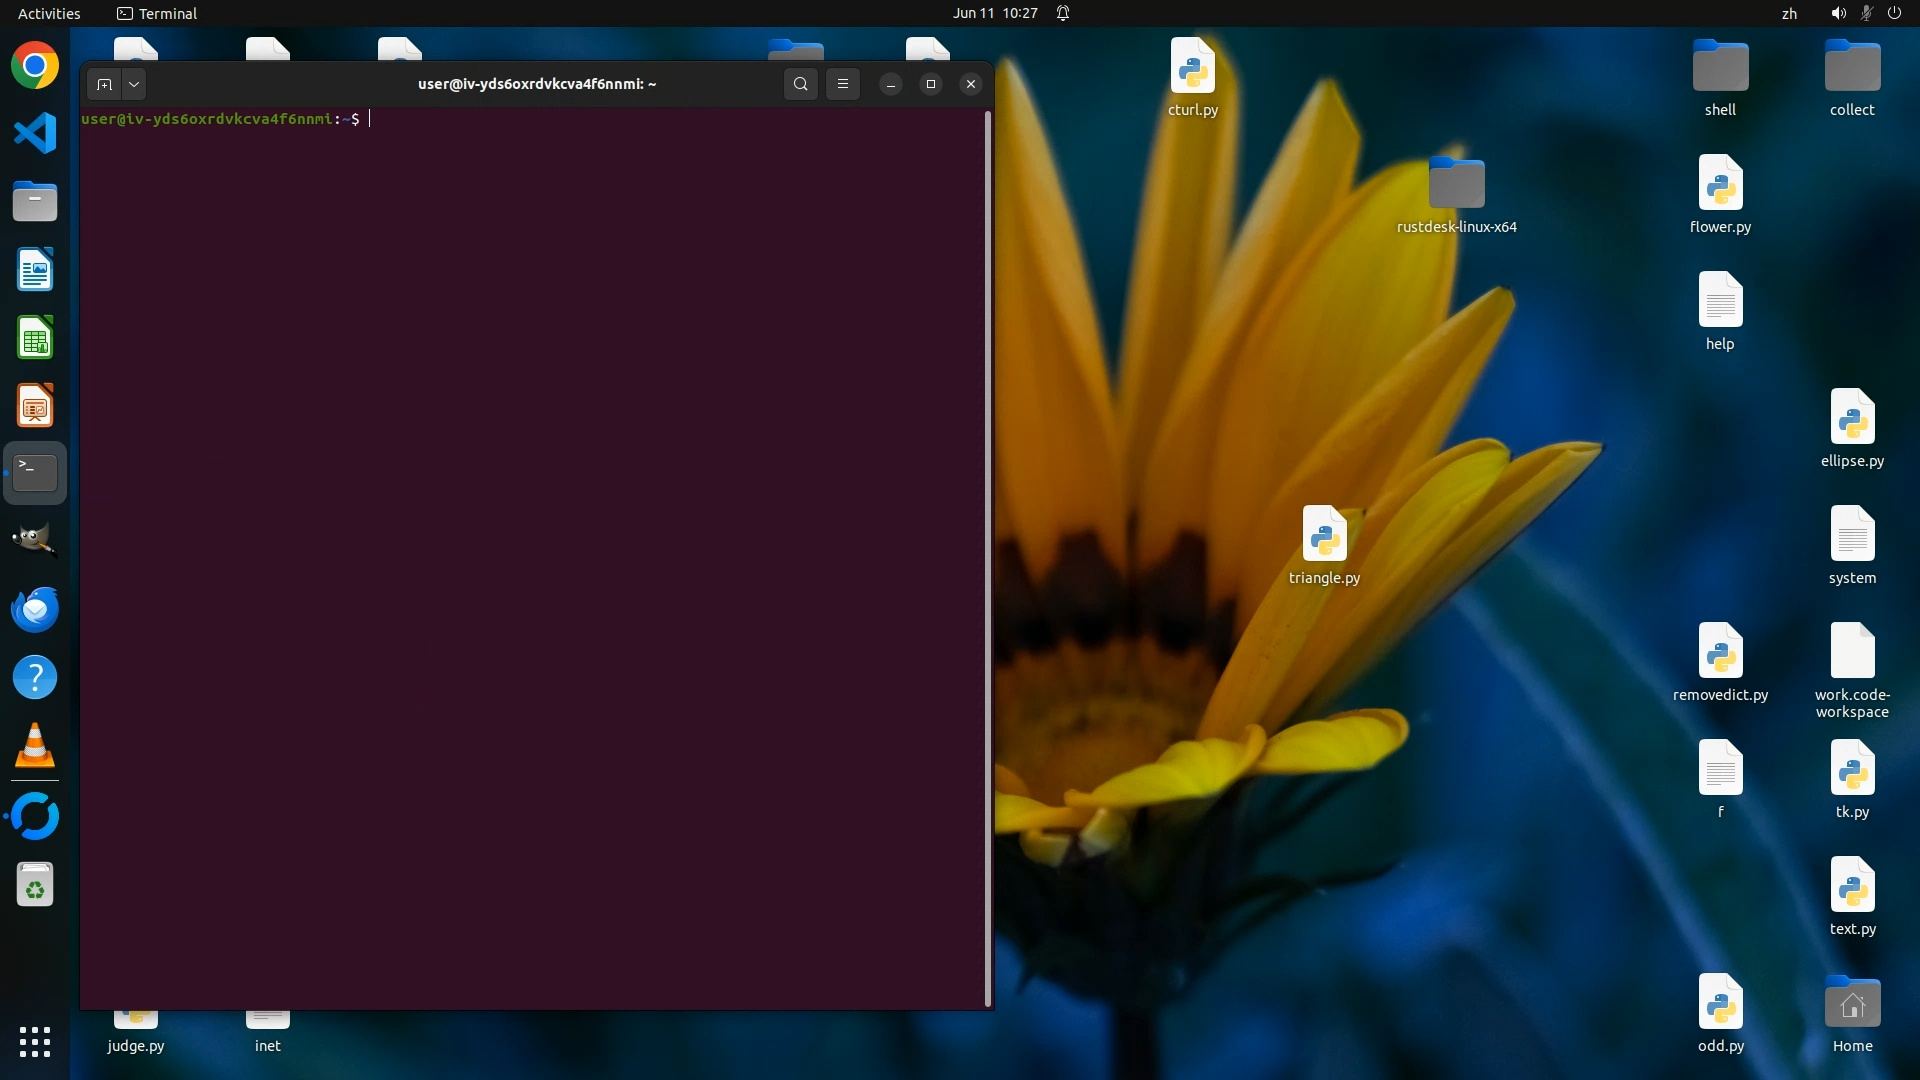Open the date and time calendar
This screenshot has width=1920, height=1080.
(994, 14)
